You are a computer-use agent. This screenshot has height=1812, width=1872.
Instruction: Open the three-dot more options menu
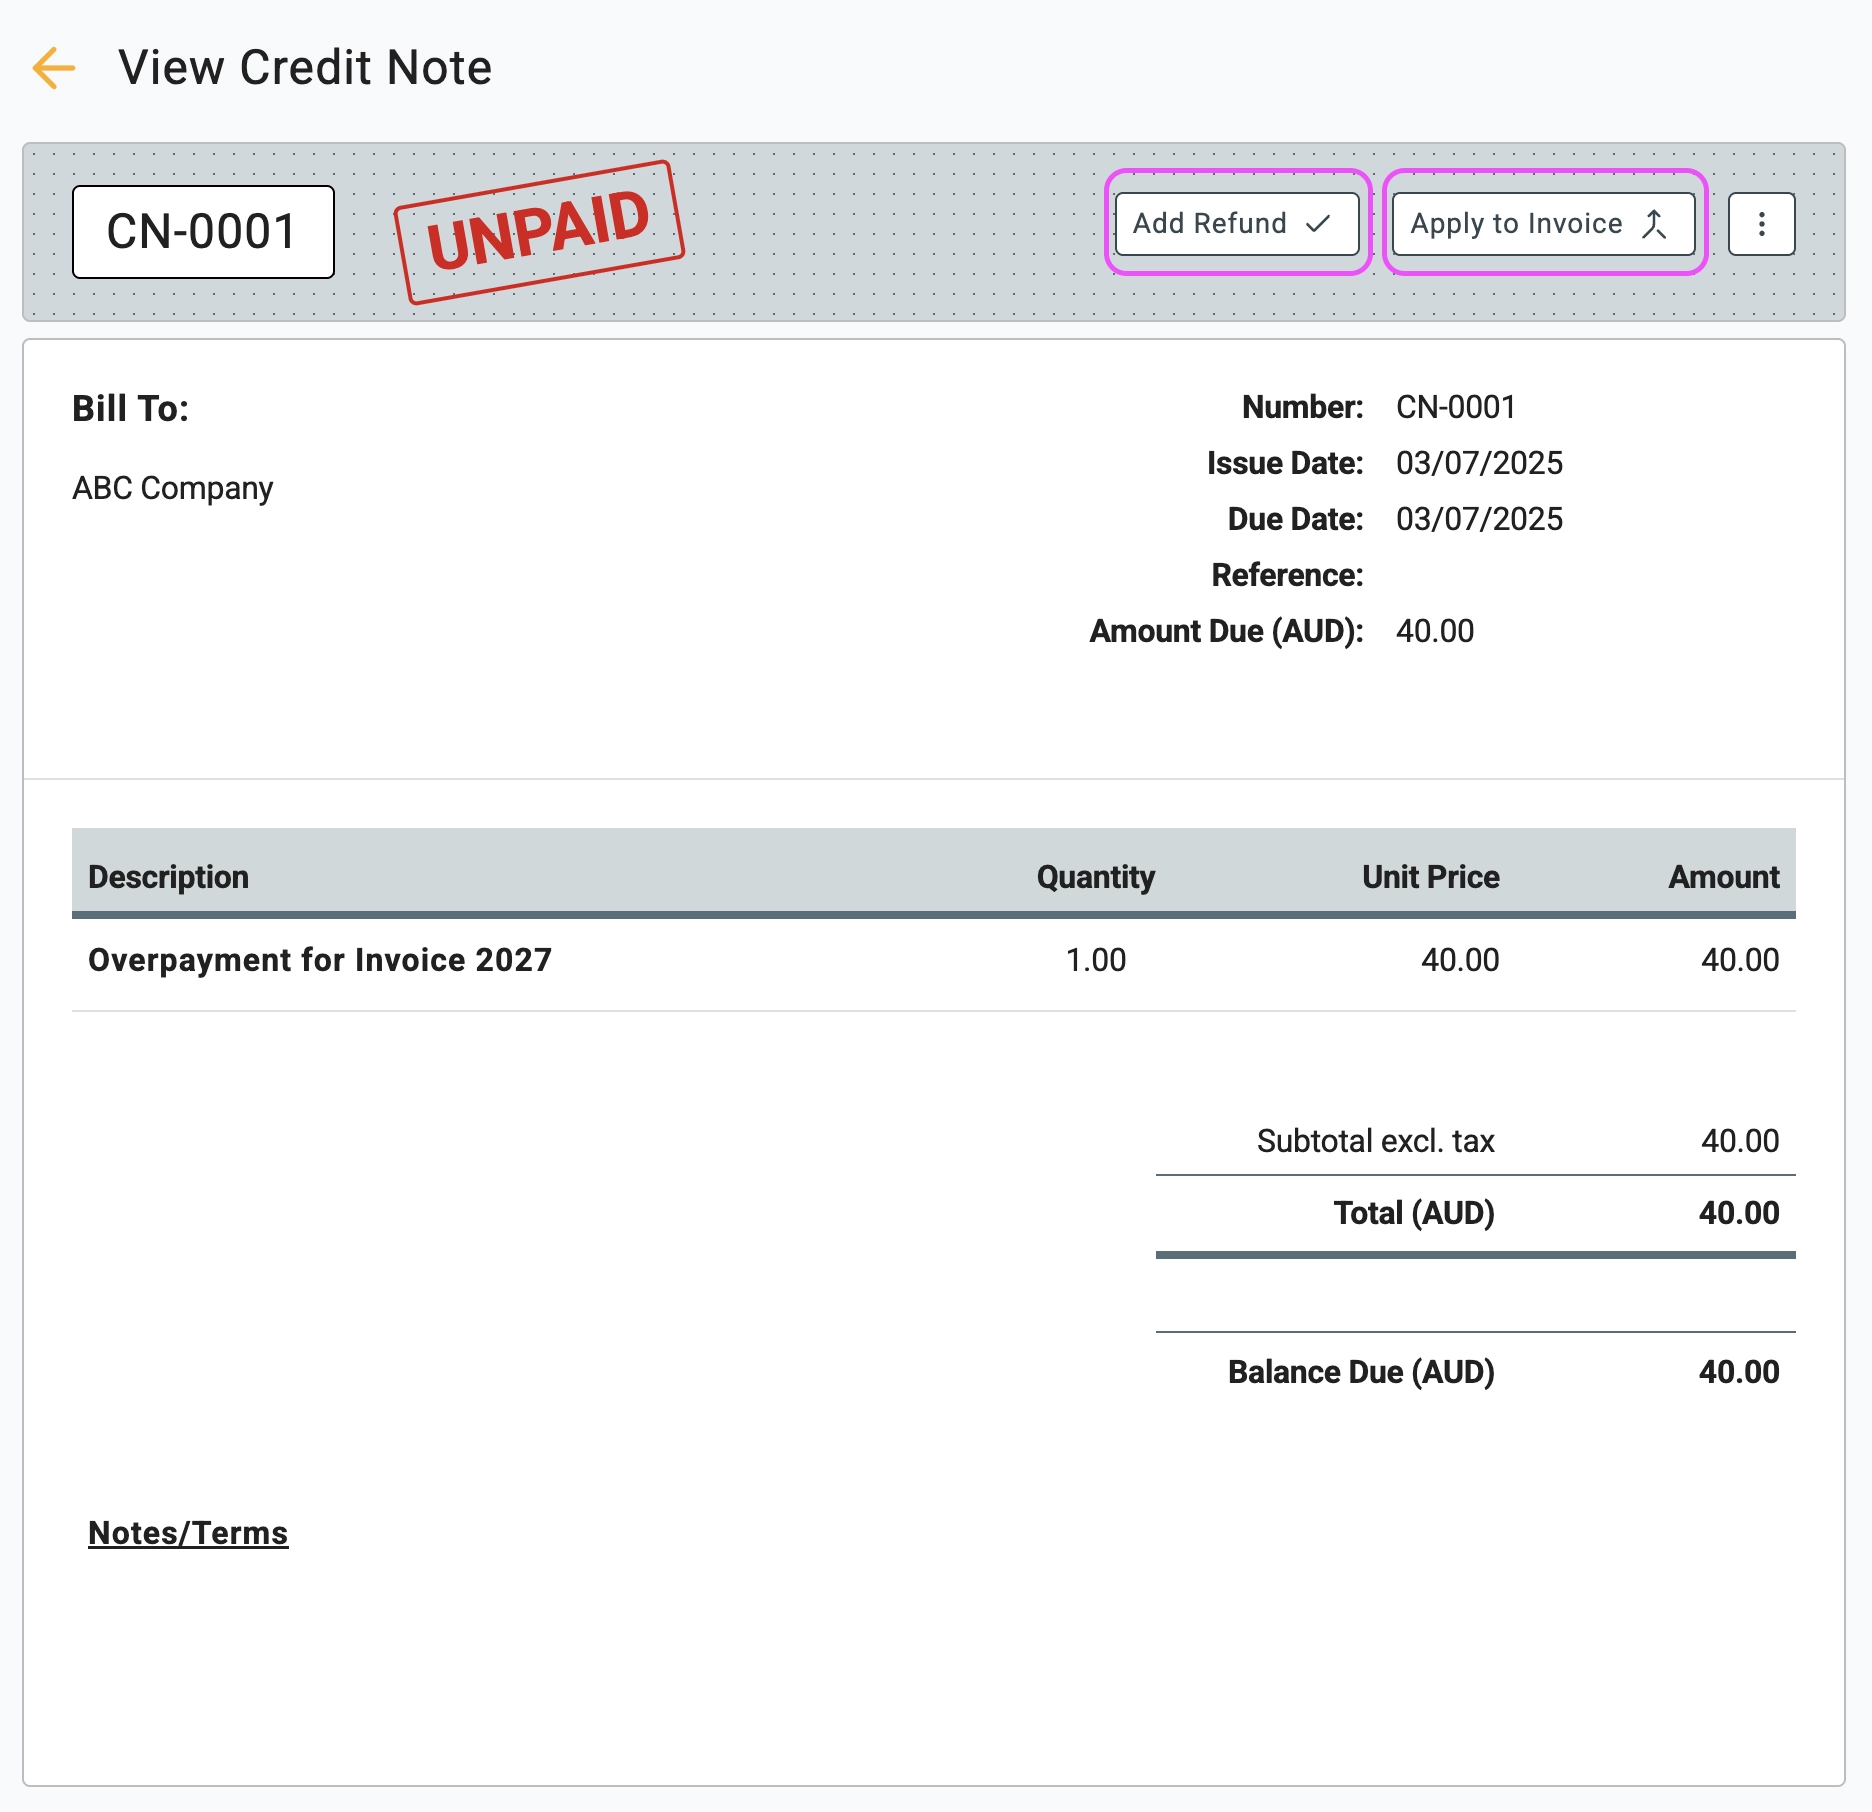pos(1761,224)
